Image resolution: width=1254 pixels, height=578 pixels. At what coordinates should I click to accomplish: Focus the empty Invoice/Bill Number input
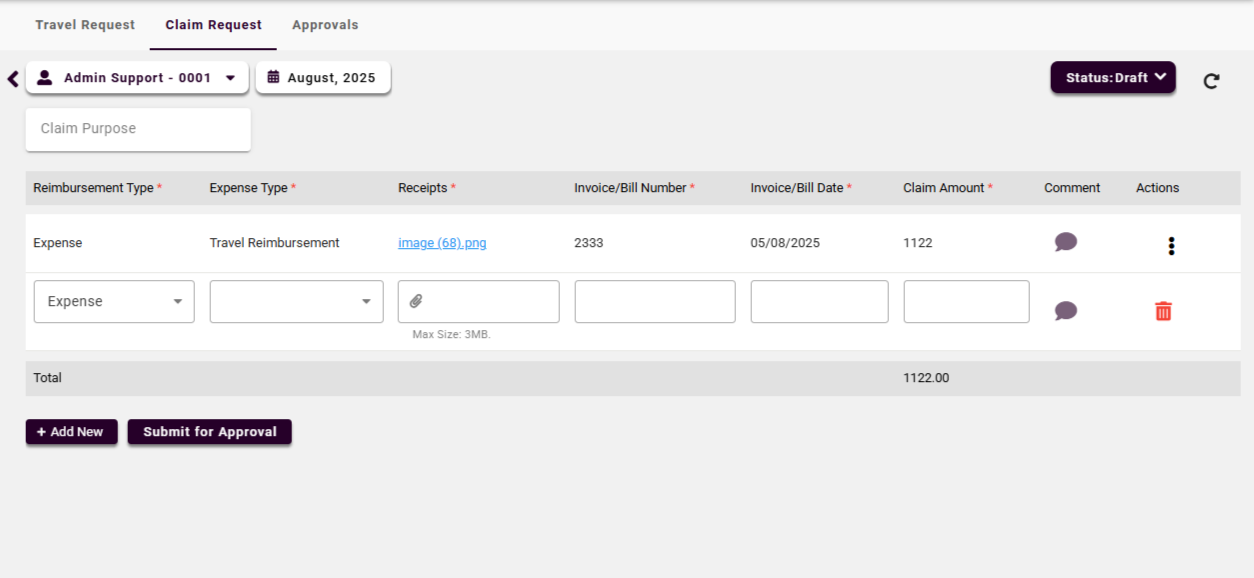tap(655, 301)
